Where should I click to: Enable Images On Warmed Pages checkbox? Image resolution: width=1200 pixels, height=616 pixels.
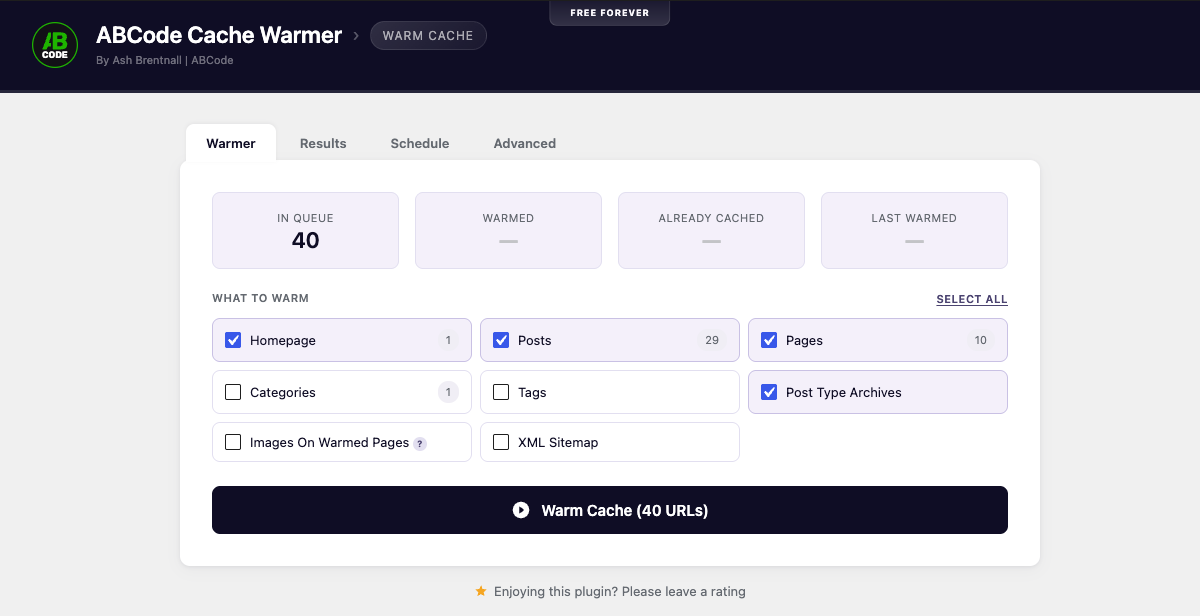[x=233, y=442]
